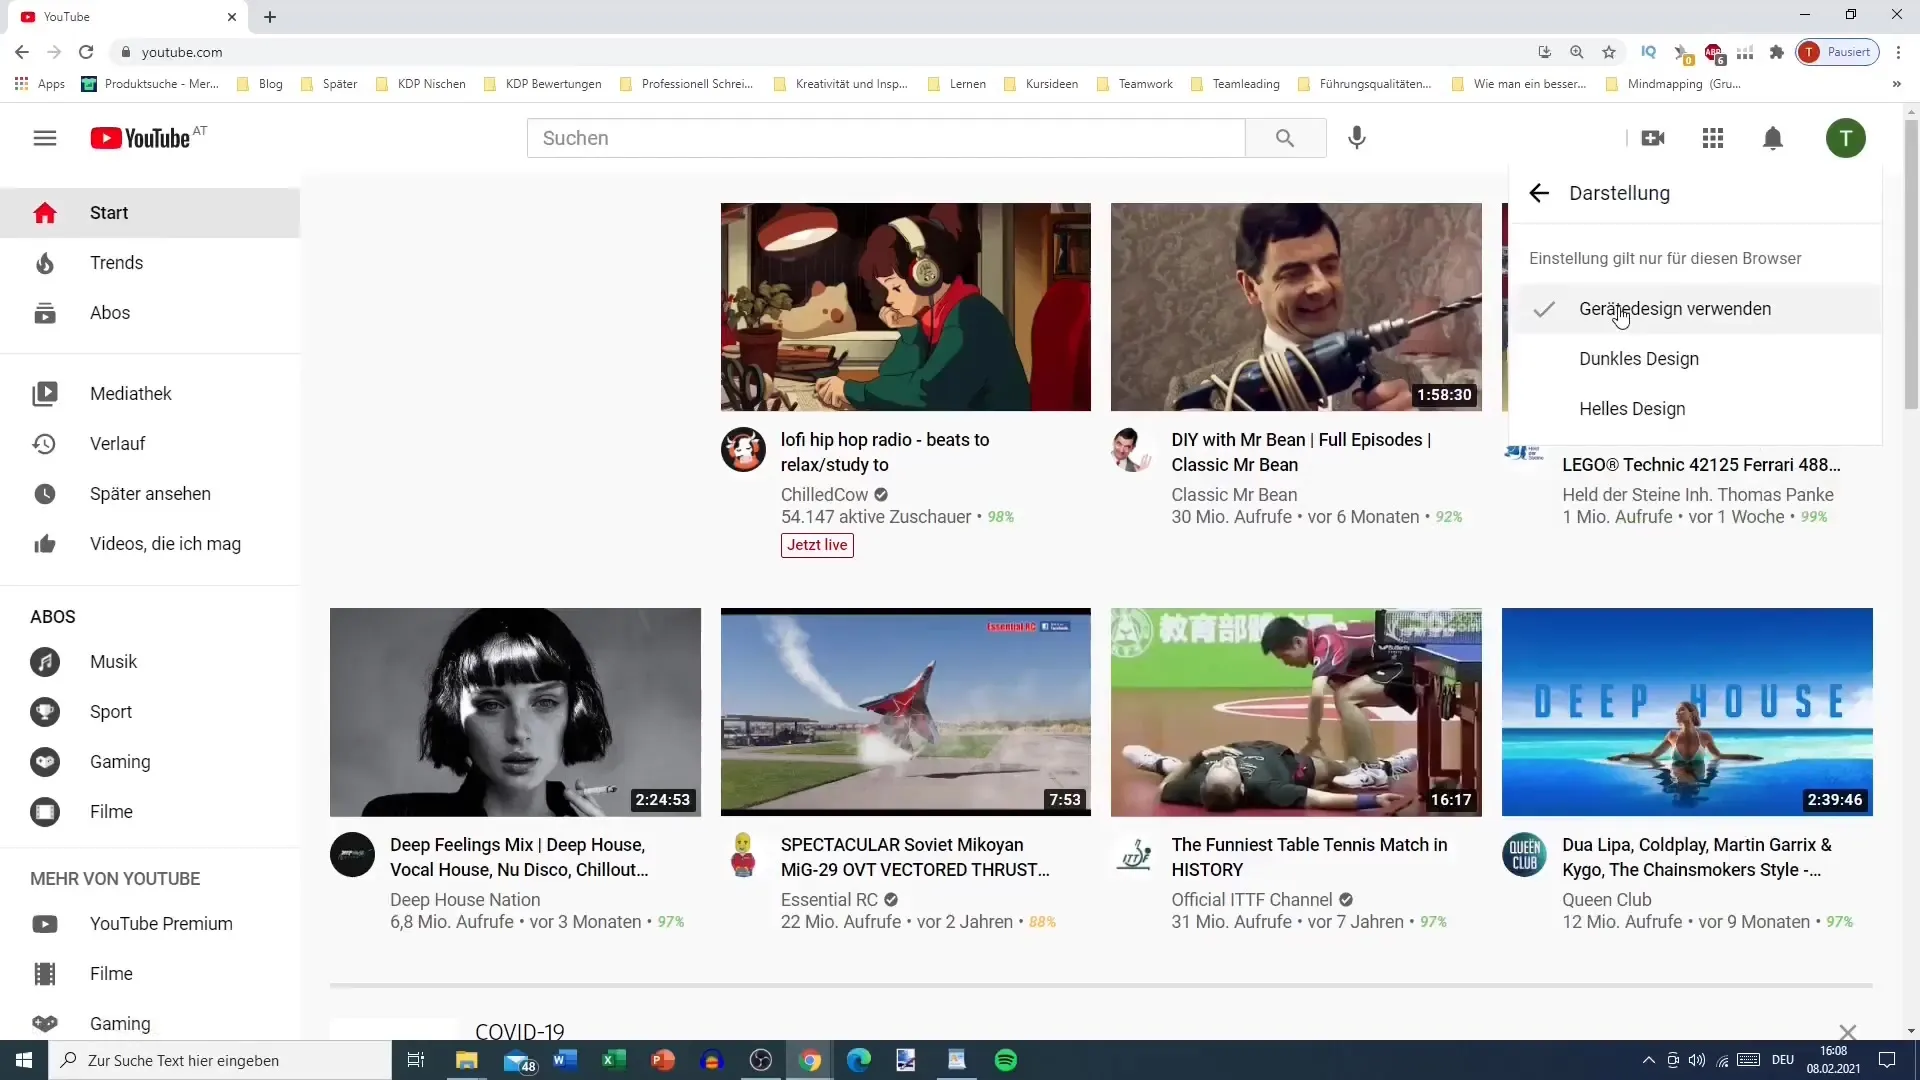Navigate back in Darstellung settings

tap(1540, 193)
